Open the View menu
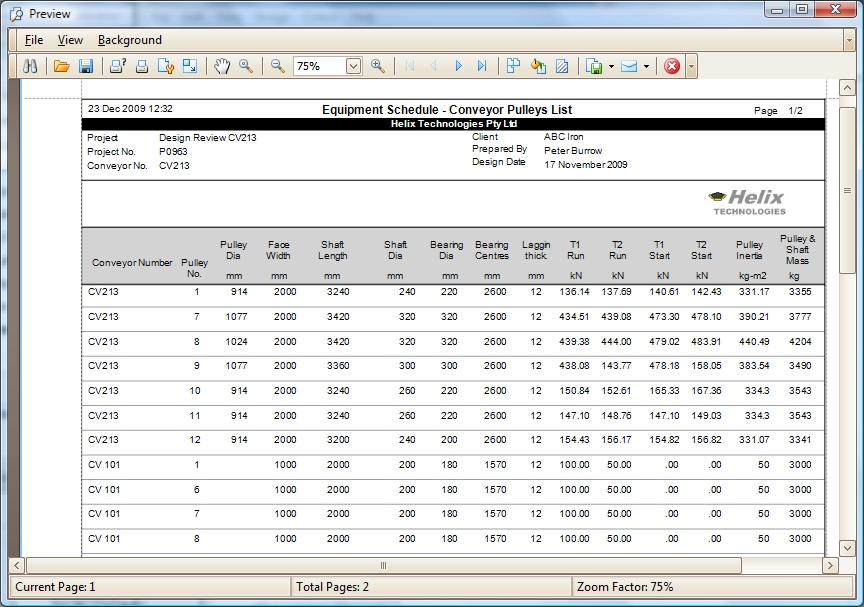The height and width of the screenshot is (607, 864). pos(71,40)
